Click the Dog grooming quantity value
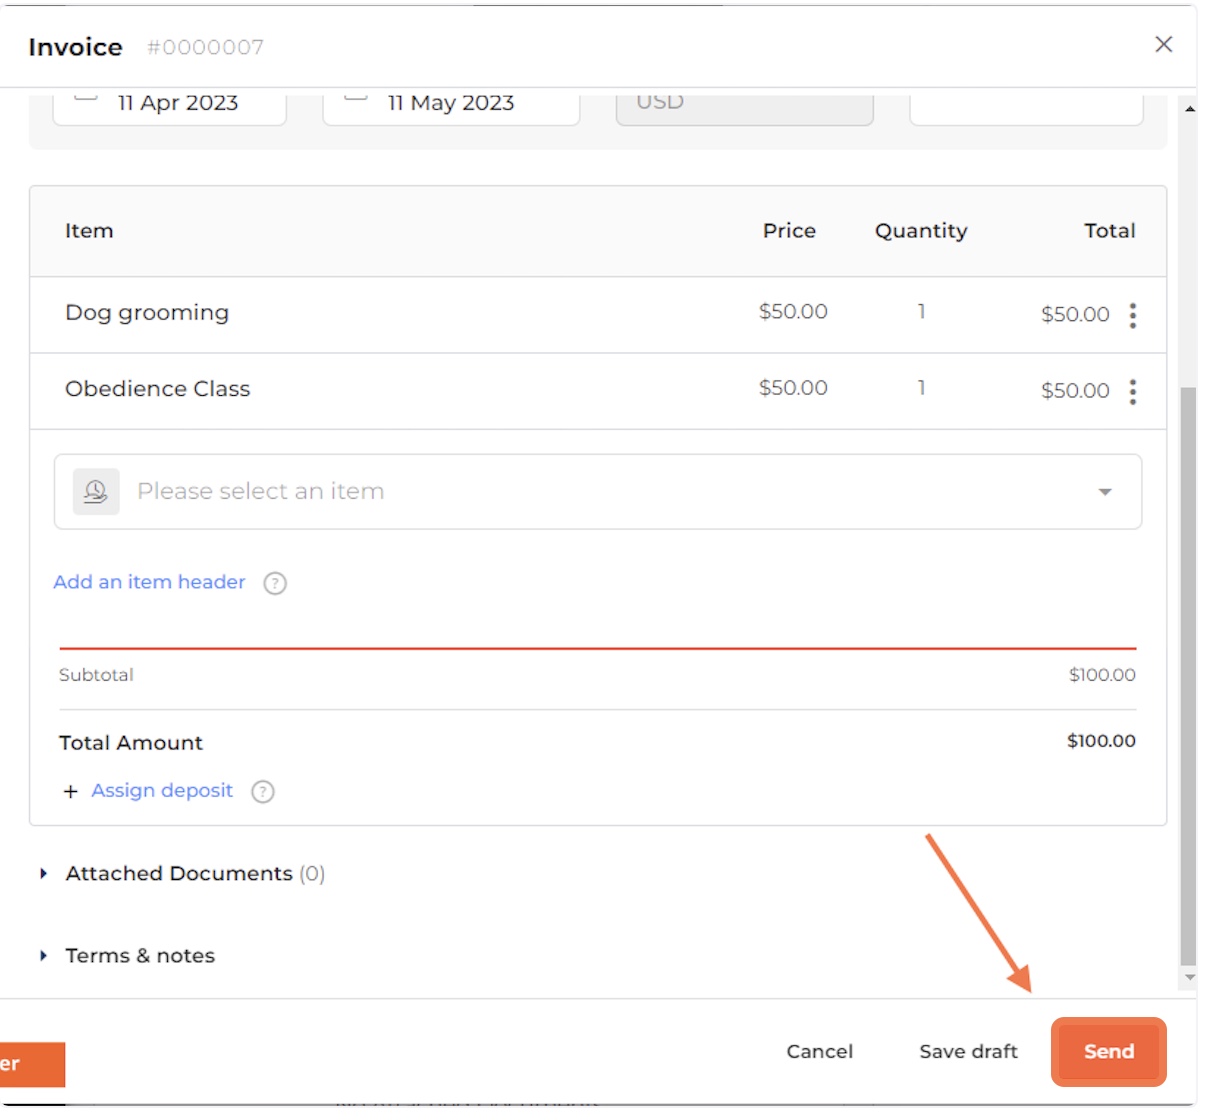 921,312
